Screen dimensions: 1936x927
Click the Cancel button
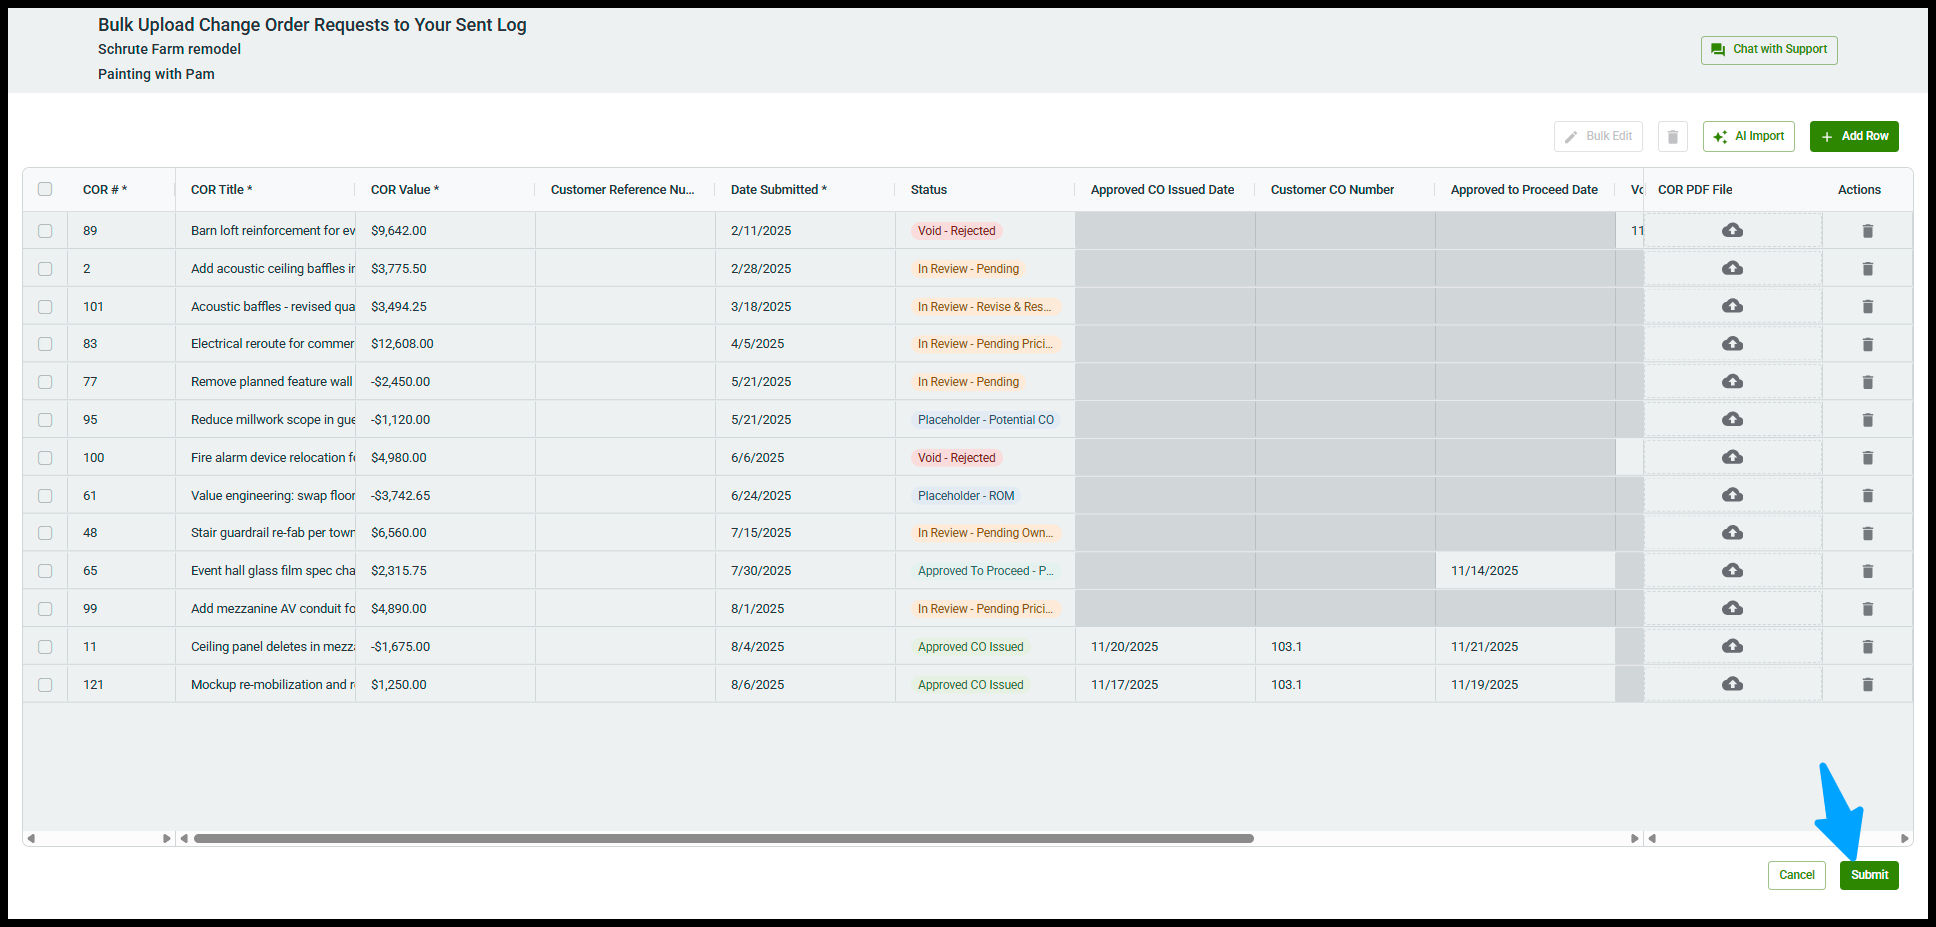1796,875
